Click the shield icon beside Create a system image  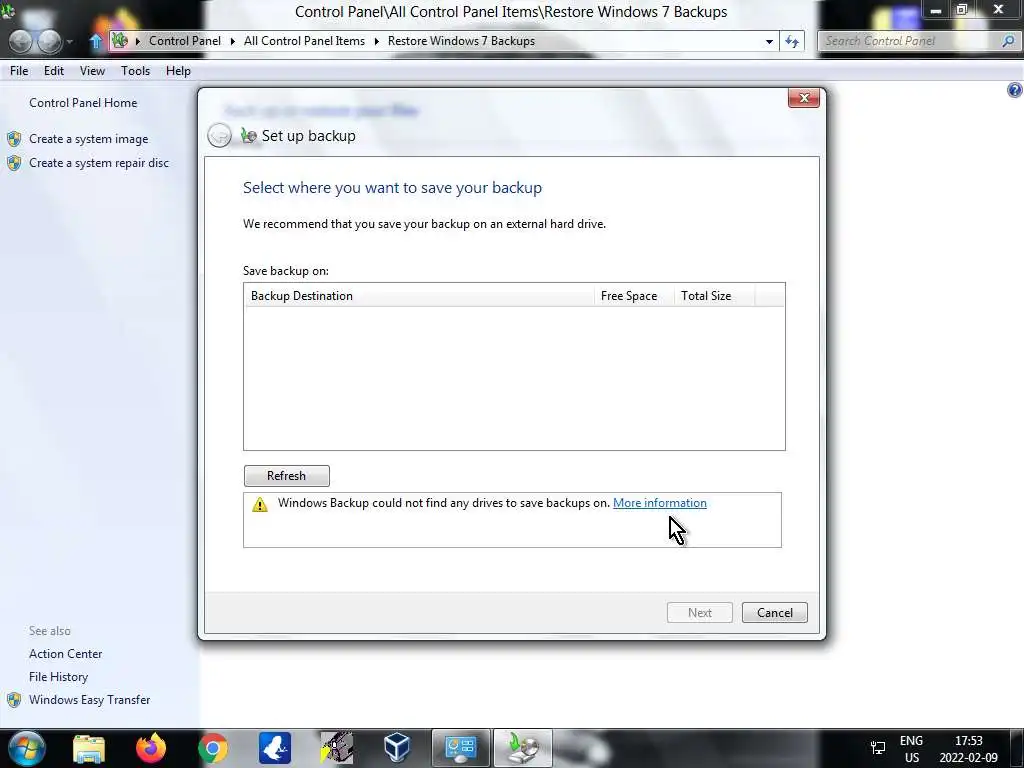pyautogui.click(x=14, y=138)
